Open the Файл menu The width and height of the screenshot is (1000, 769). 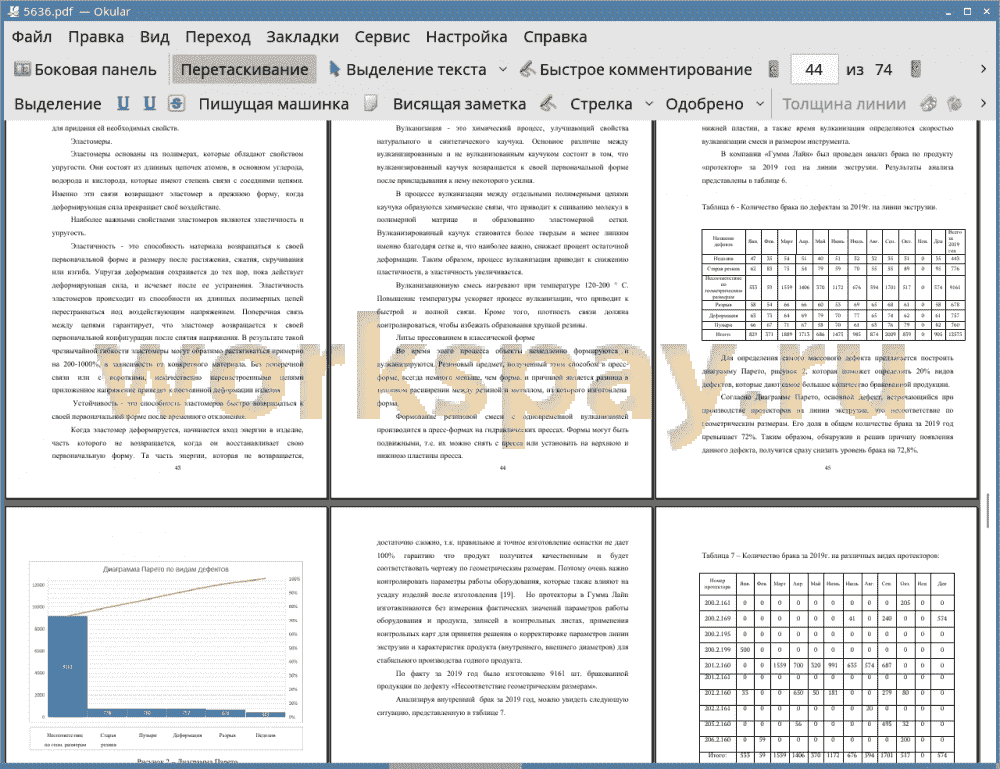32,37
